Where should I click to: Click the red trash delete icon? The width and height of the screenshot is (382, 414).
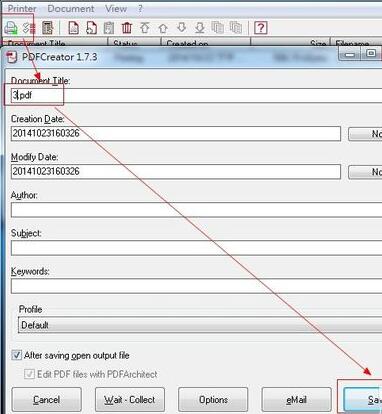127,28
